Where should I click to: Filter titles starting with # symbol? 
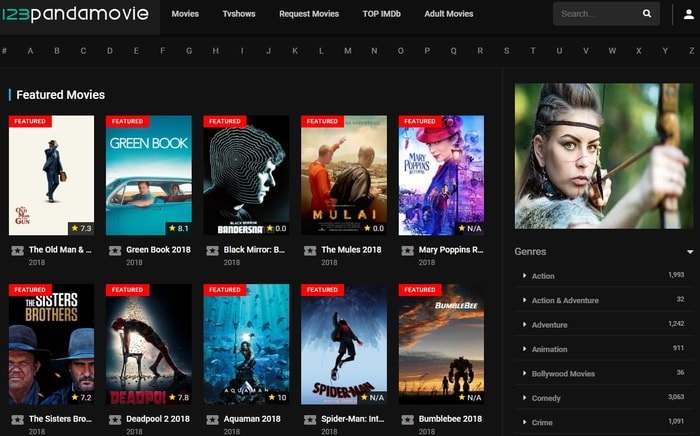click(x=4, y=51)
